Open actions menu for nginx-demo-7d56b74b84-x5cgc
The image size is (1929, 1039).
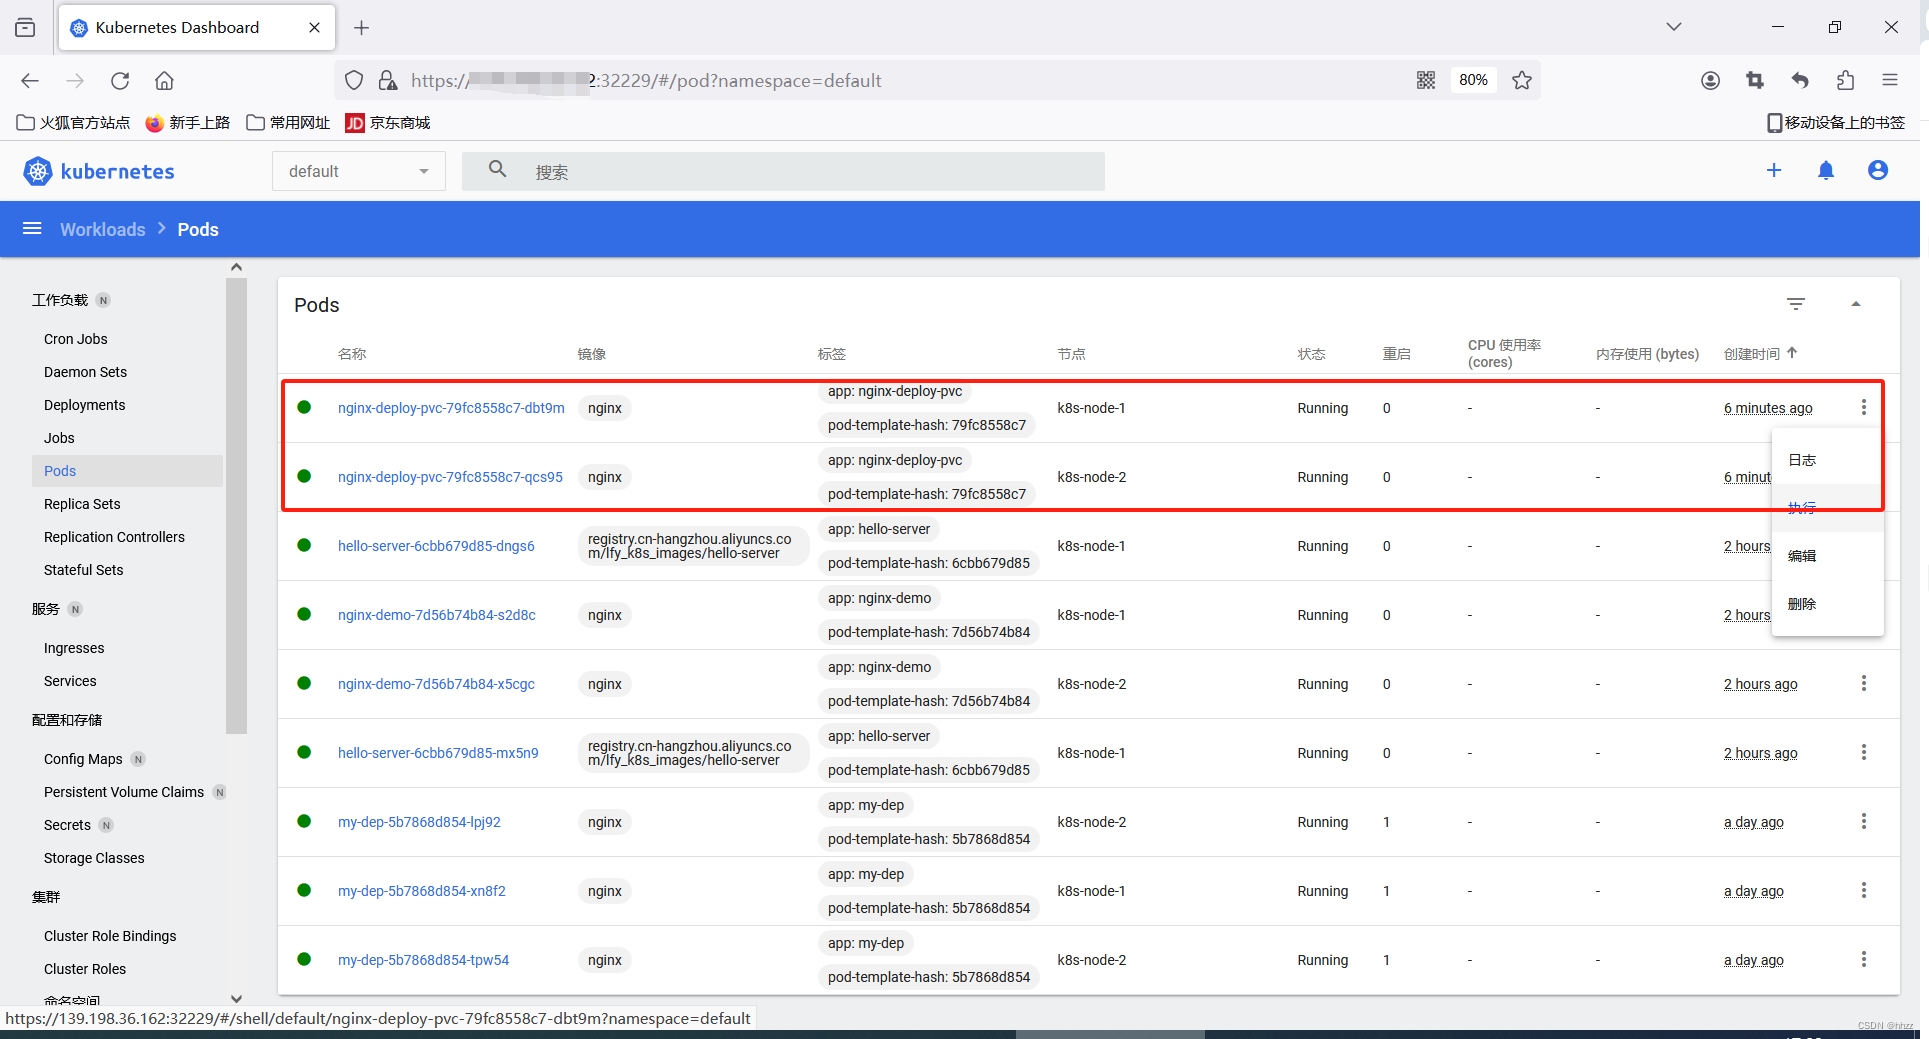pos(1864,683)
